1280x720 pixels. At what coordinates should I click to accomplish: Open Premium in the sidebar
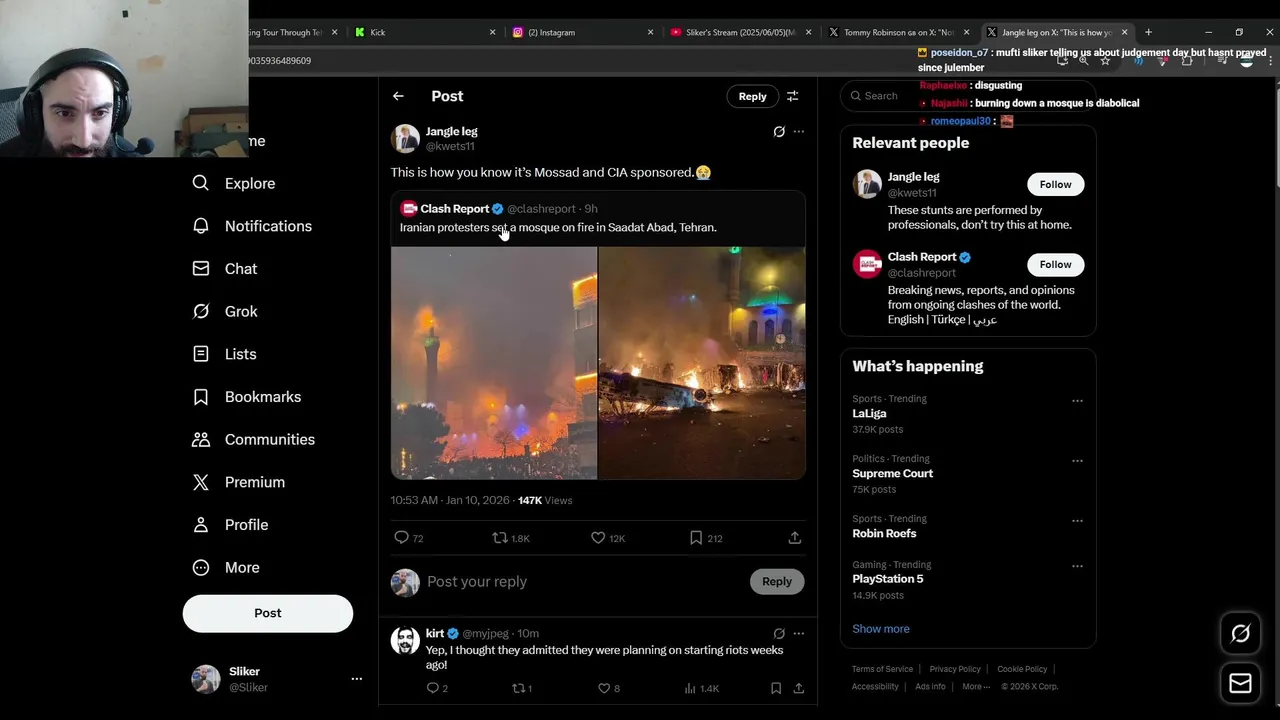click(239, 482)
